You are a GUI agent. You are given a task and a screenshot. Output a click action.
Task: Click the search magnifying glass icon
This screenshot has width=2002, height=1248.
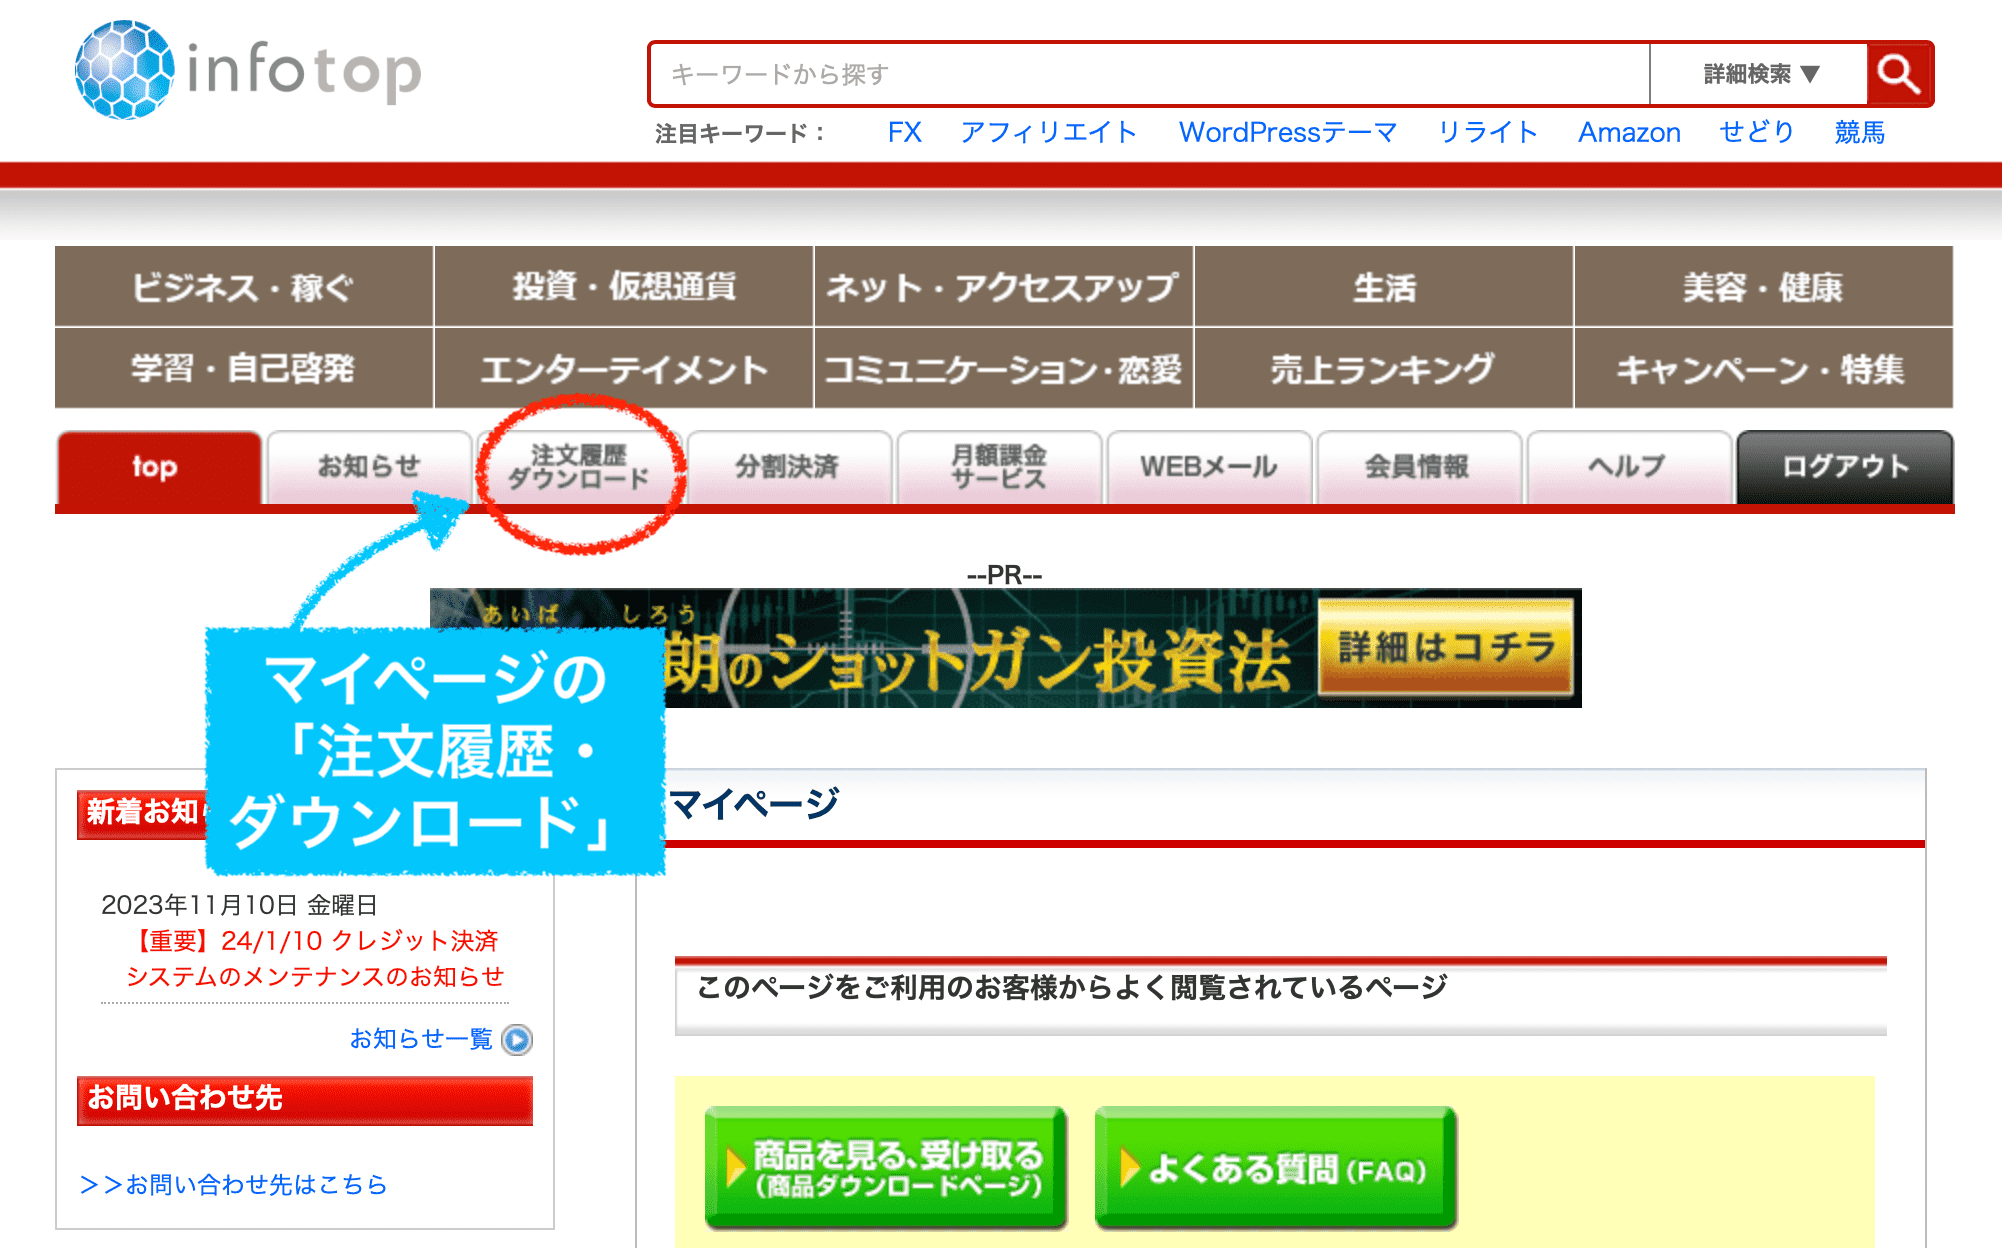tap(1898, 73)
